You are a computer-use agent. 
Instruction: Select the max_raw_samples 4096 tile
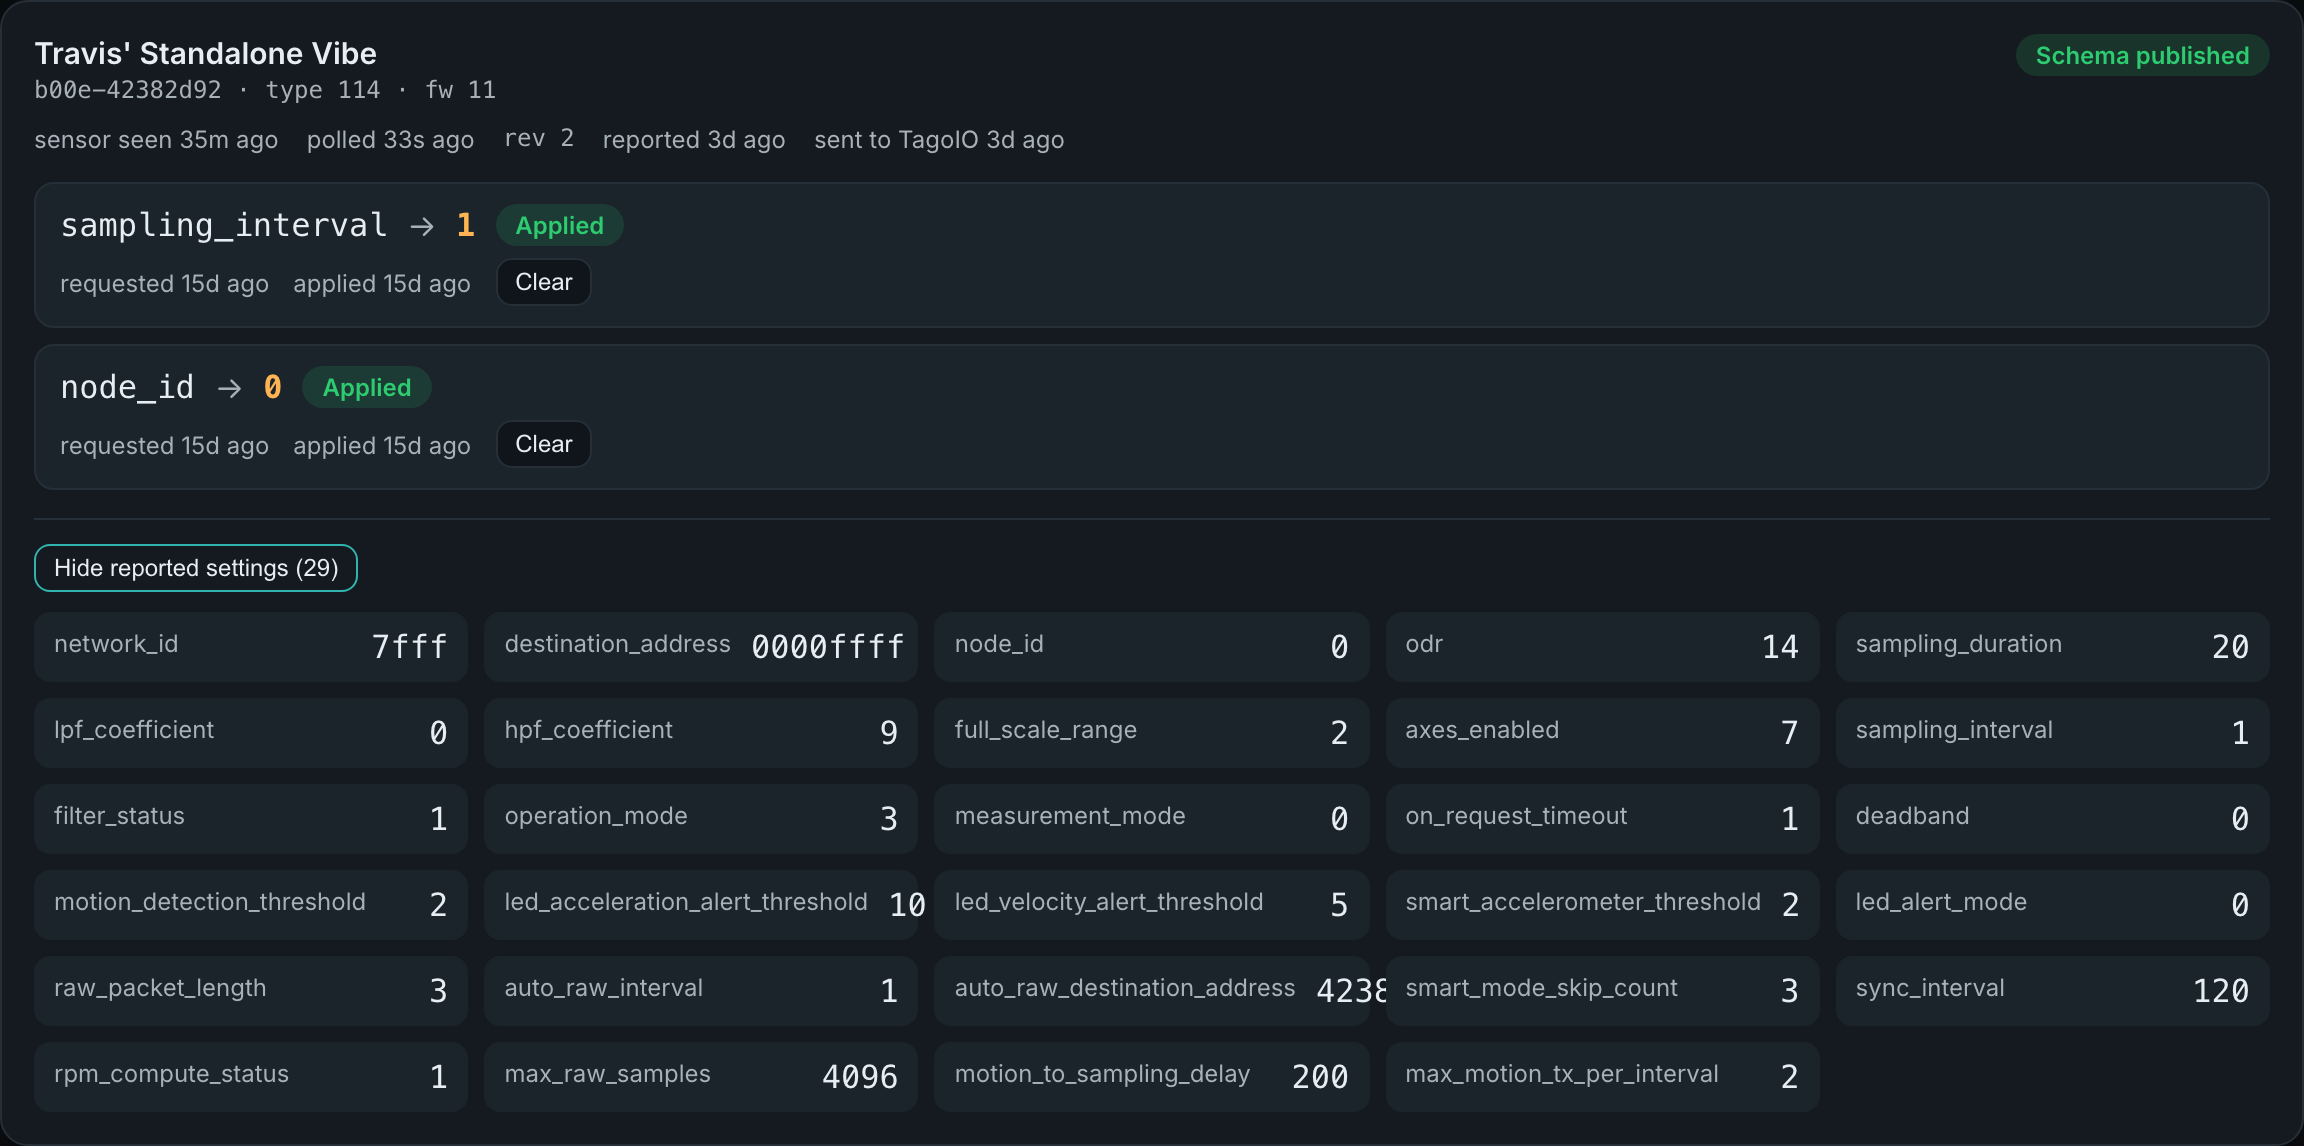coord(701,1076)
